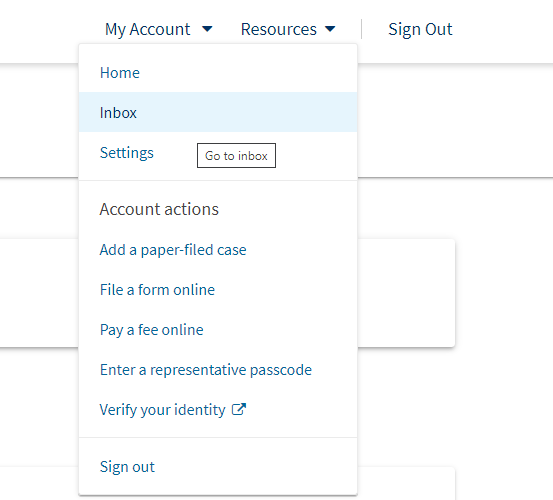The image size is (553, 500).
Task: Go to Home from account menu
Action: [x=120, y=73]
